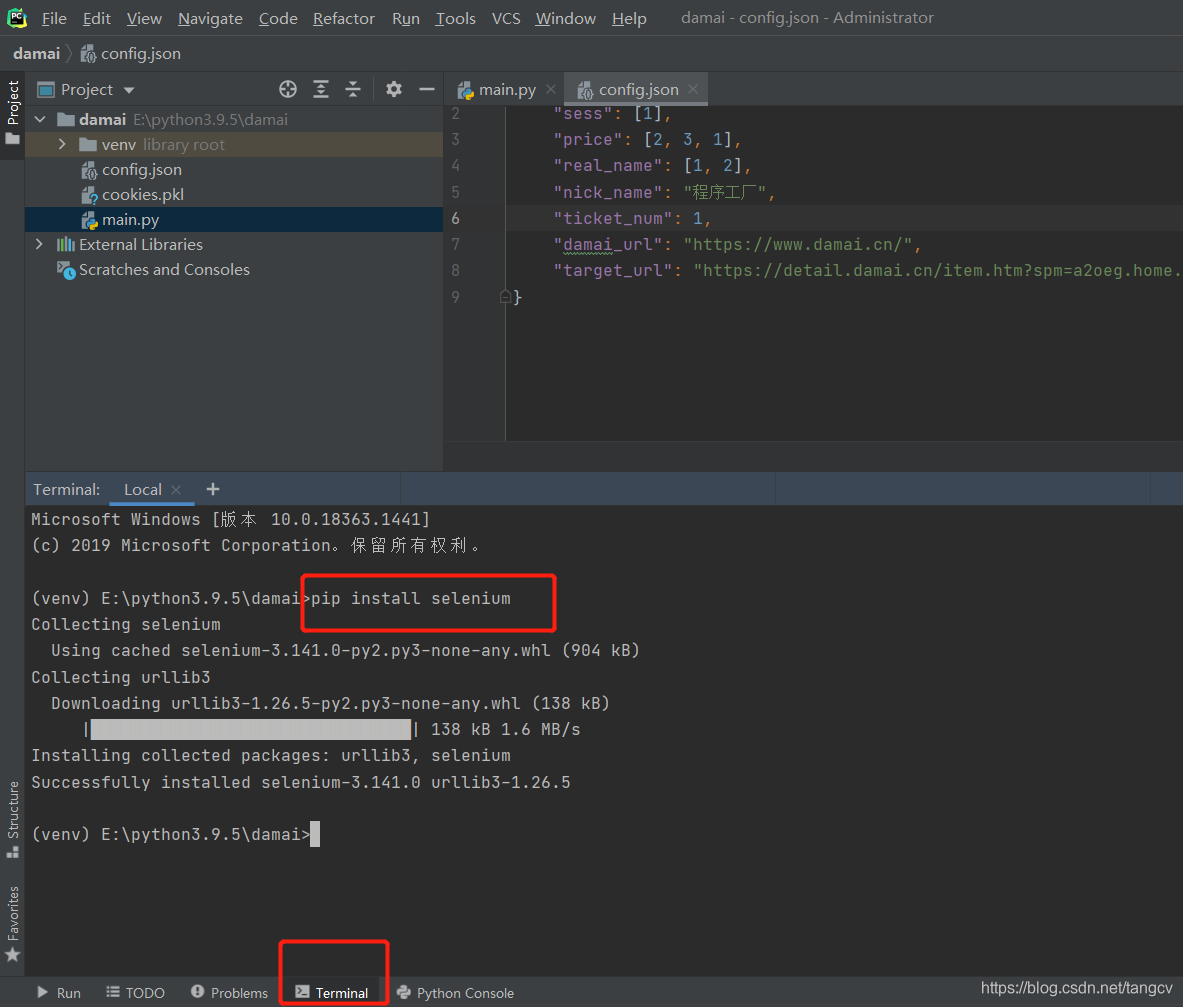The image size is (1183, 1007).
Task: Open the Navigate menu
Action: pyautogui.click(x=210, y=18)
